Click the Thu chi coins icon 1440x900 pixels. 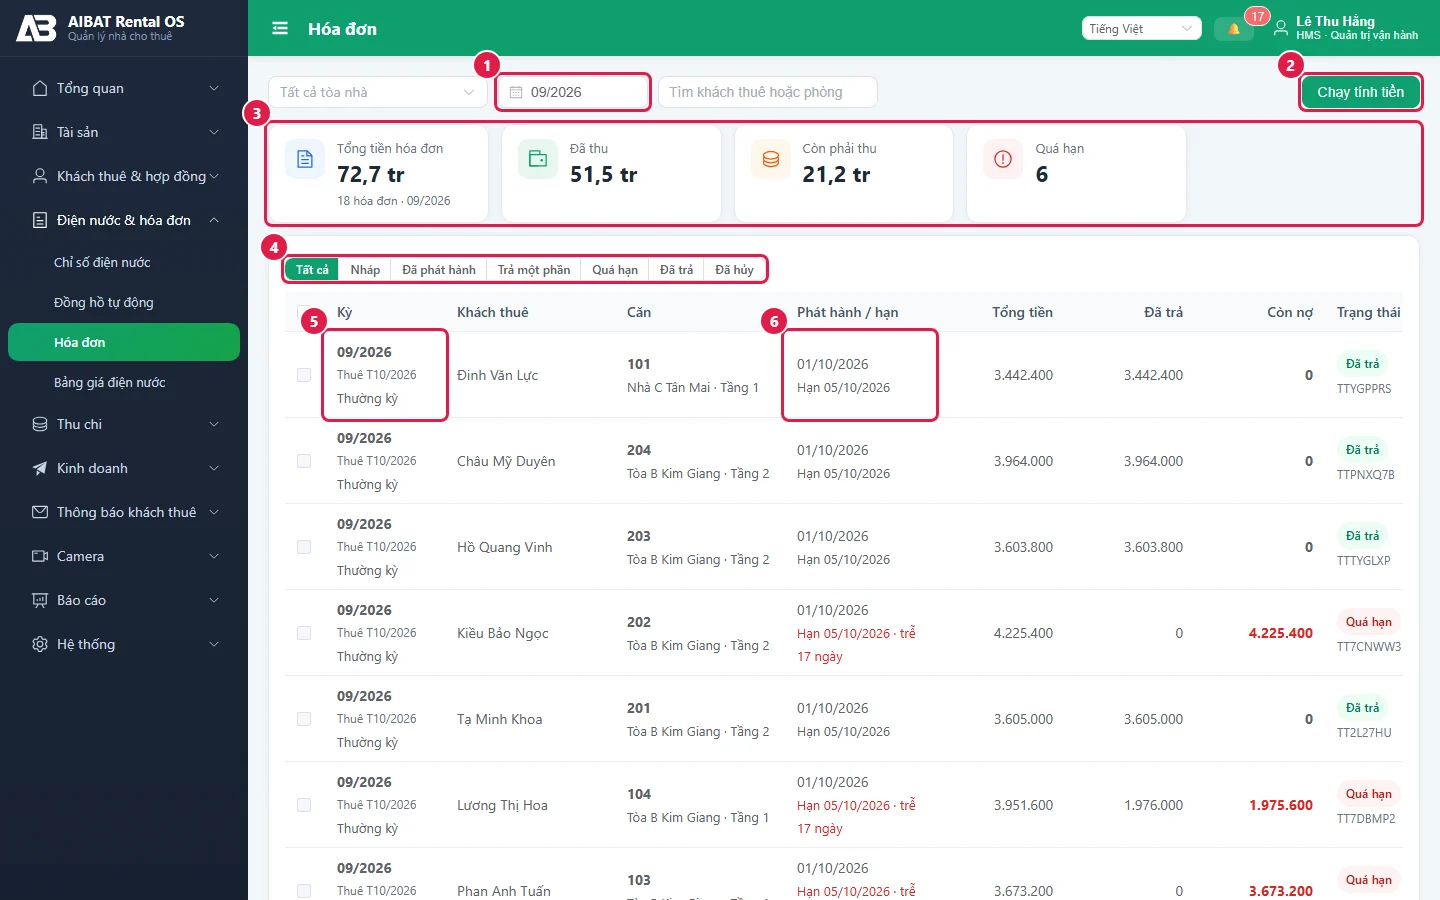[x=40, y=424]
